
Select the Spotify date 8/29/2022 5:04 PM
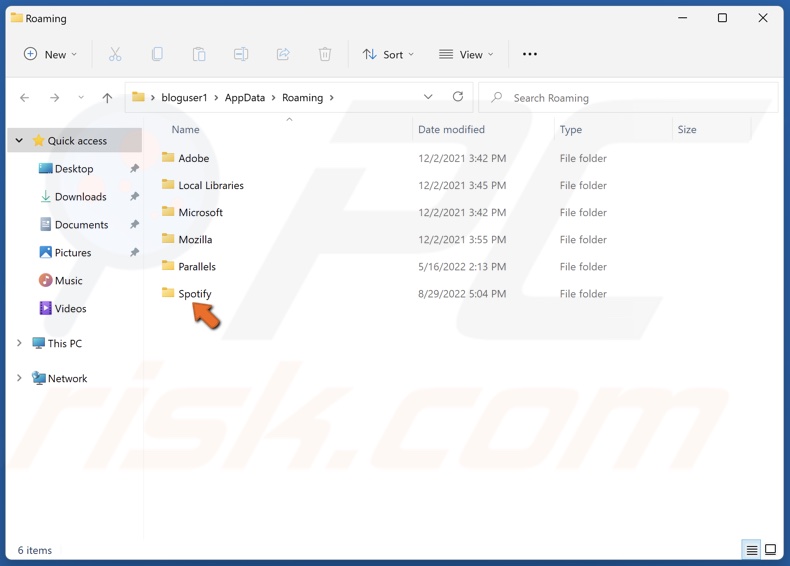click(x=462, y=293)
